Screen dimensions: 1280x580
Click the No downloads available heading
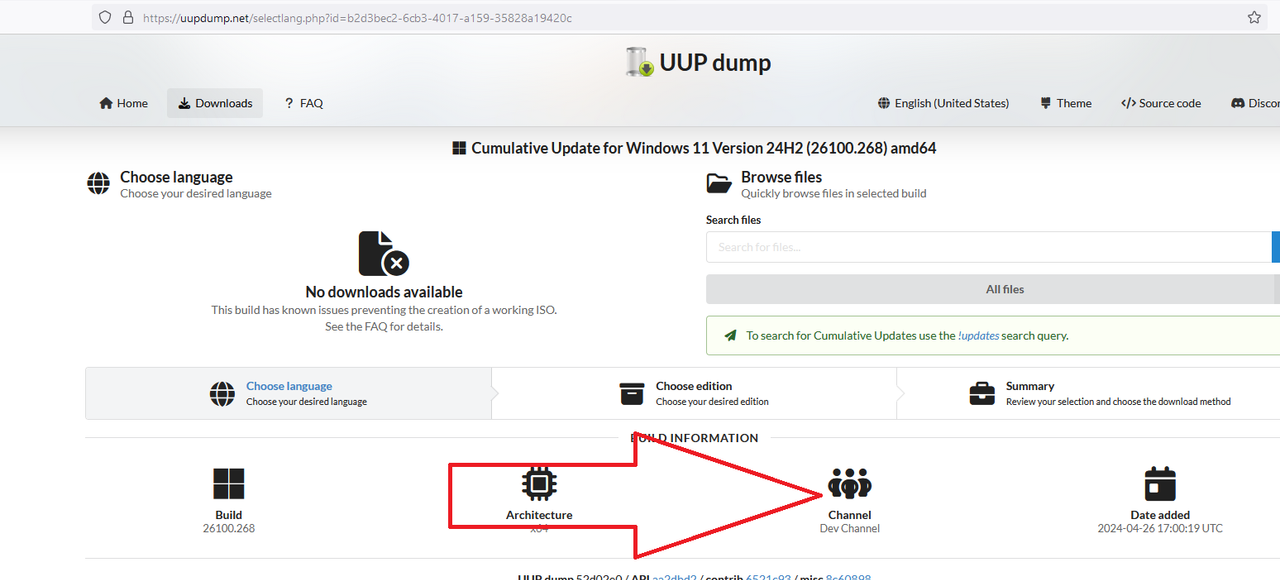[384, 292]
